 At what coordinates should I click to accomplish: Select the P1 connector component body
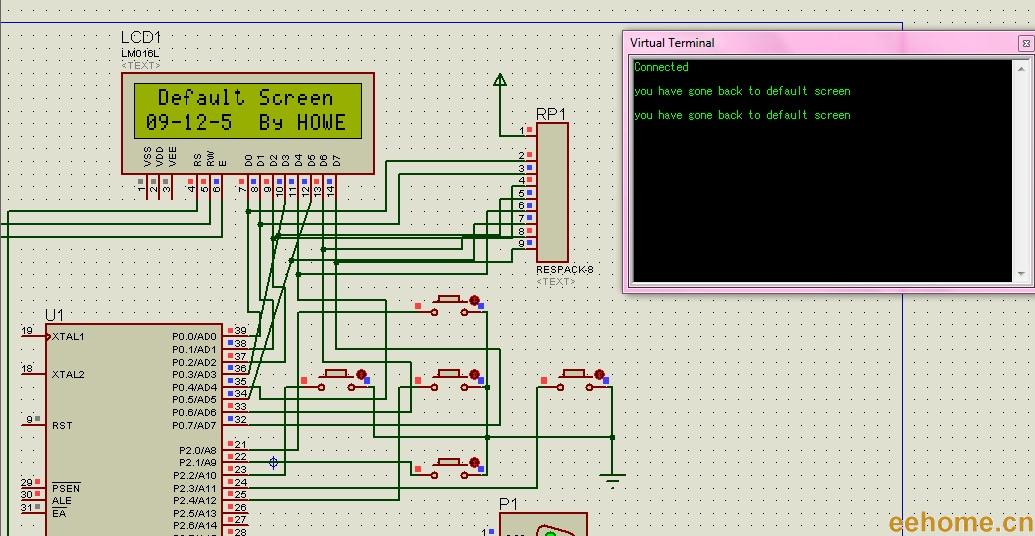[543, 525]
